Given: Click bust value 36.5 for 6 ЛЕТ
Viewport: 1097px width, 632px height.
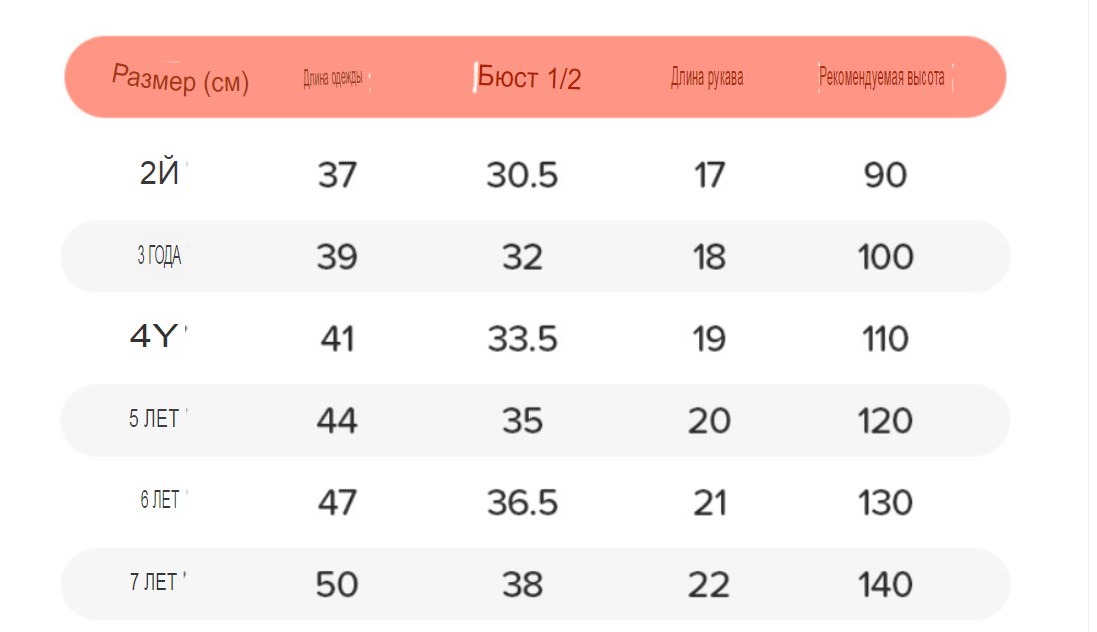Looking at the screenshot, I should [x=523, y=503].
